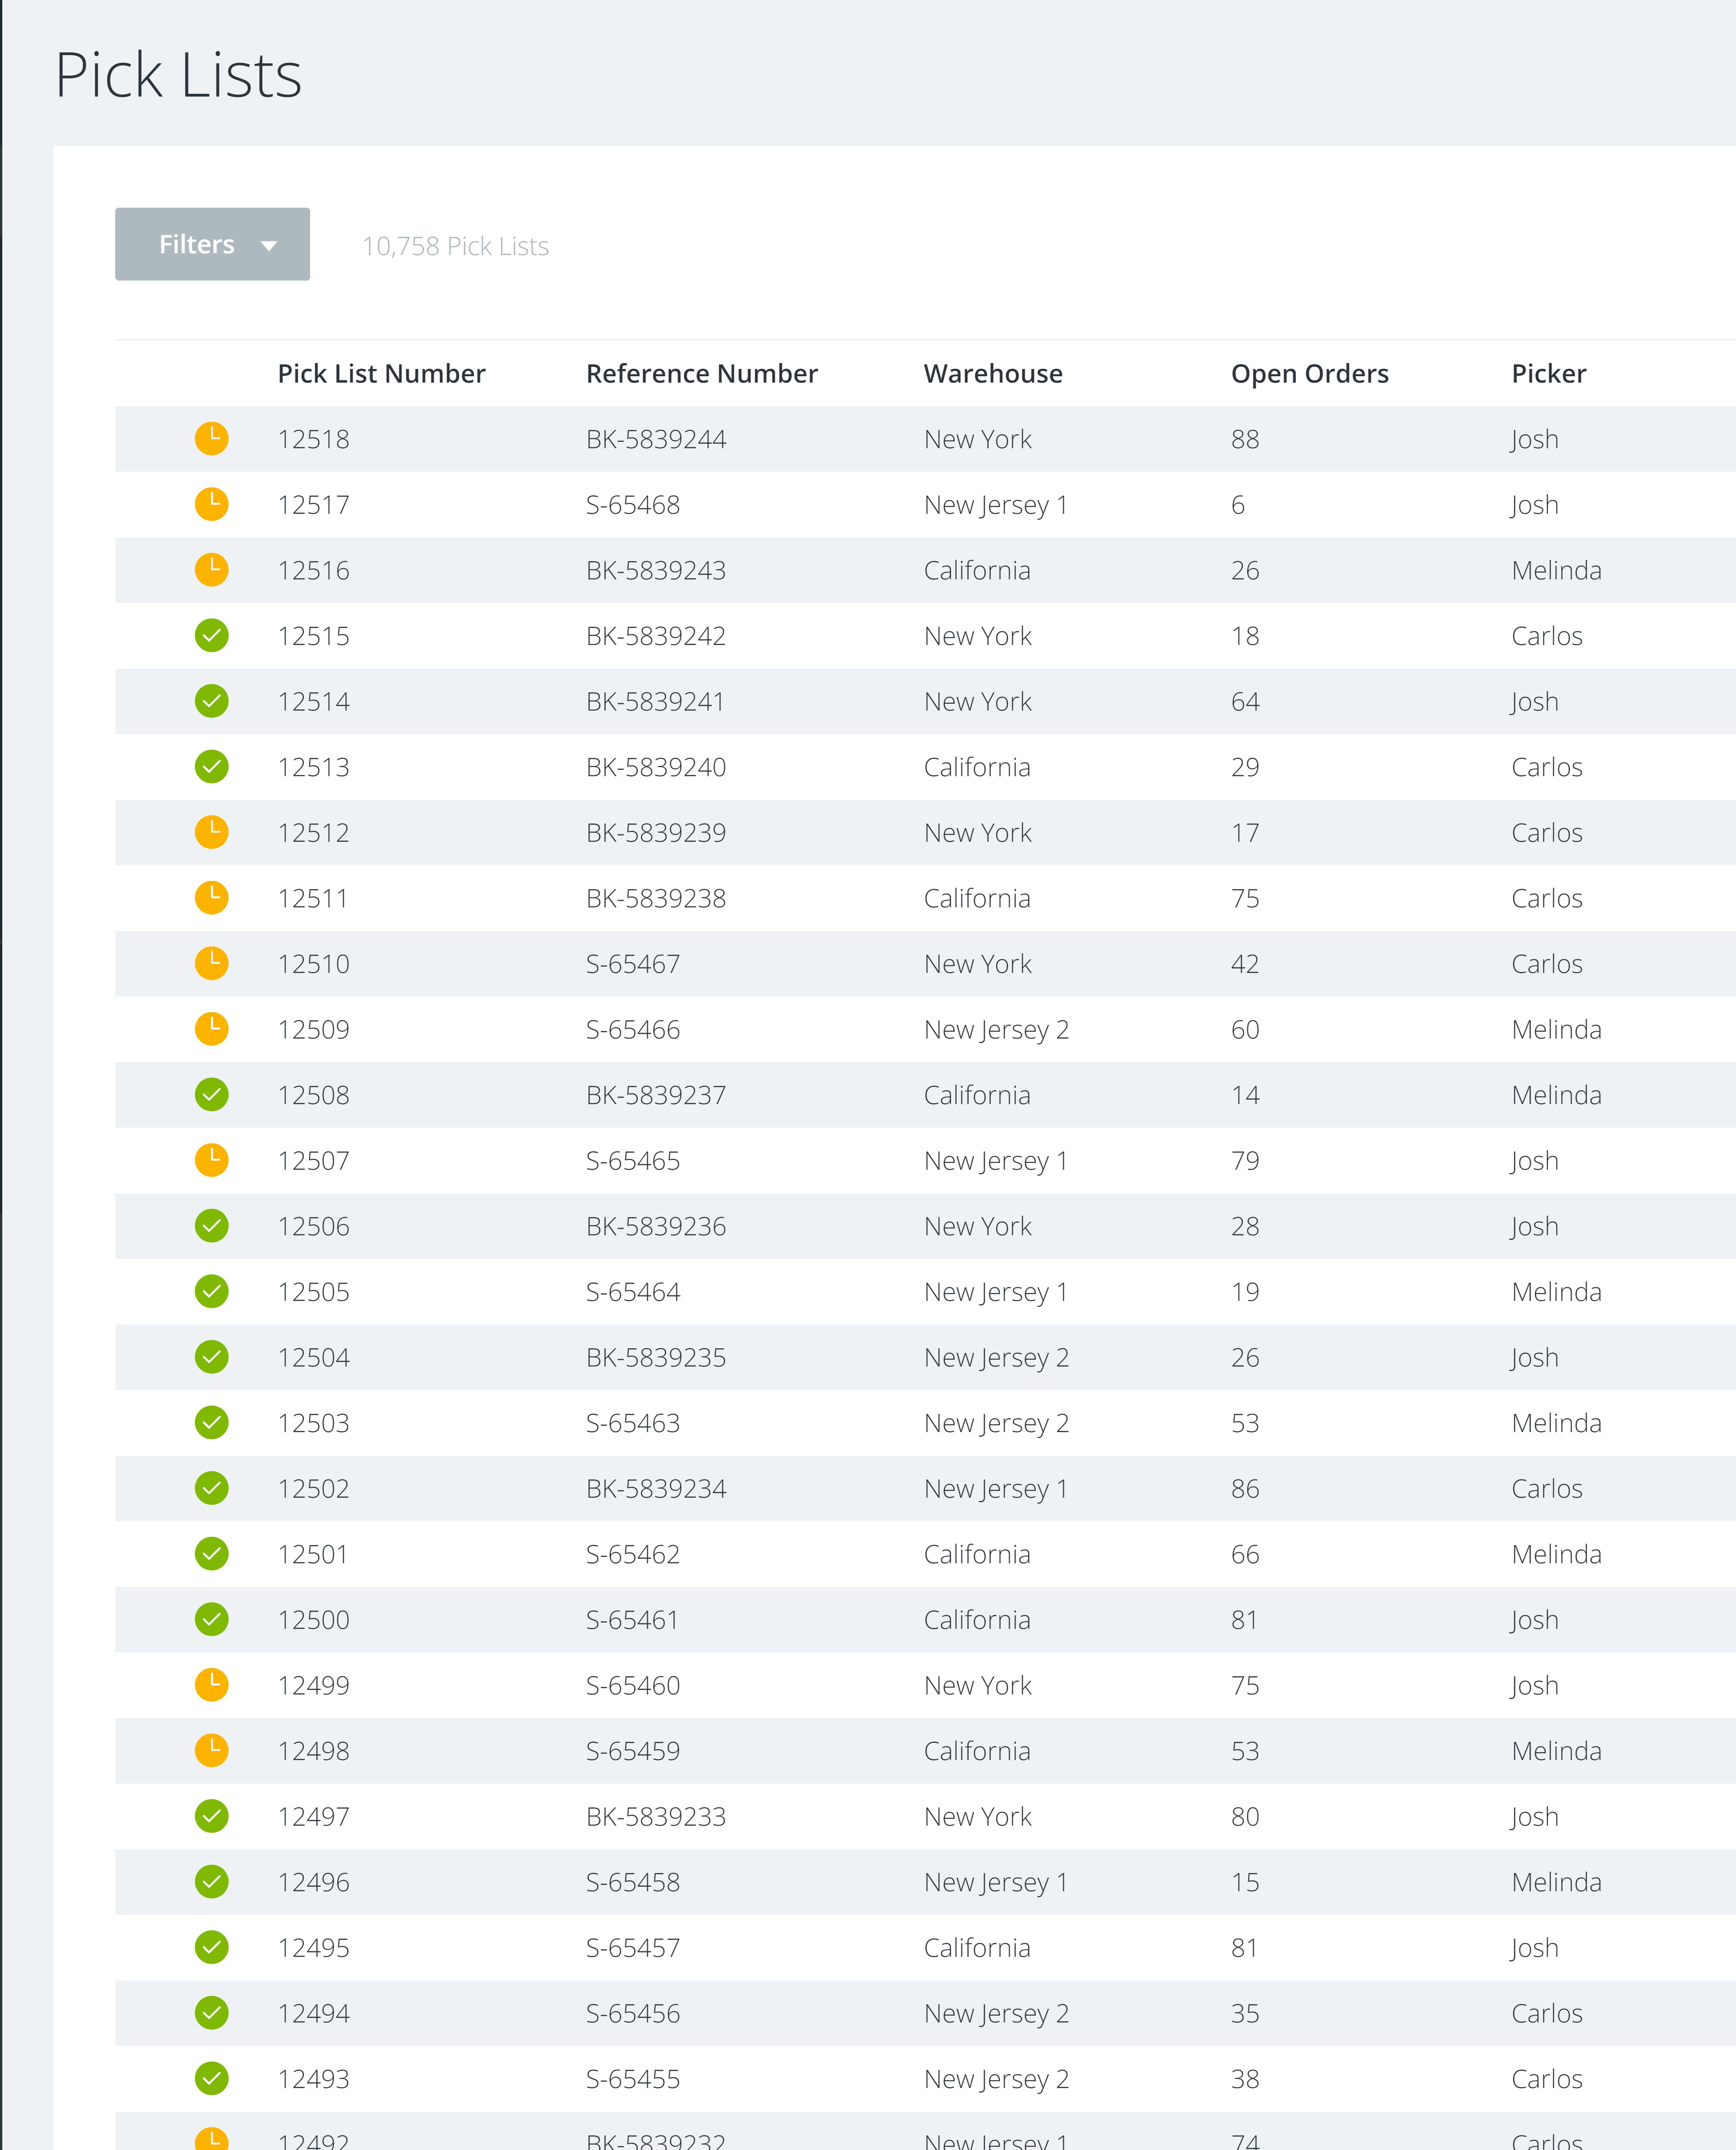Click the orange clock icon for pick list 12507
The height and width of the screenshot is (2150, 1736).
tap(211, 1160)
